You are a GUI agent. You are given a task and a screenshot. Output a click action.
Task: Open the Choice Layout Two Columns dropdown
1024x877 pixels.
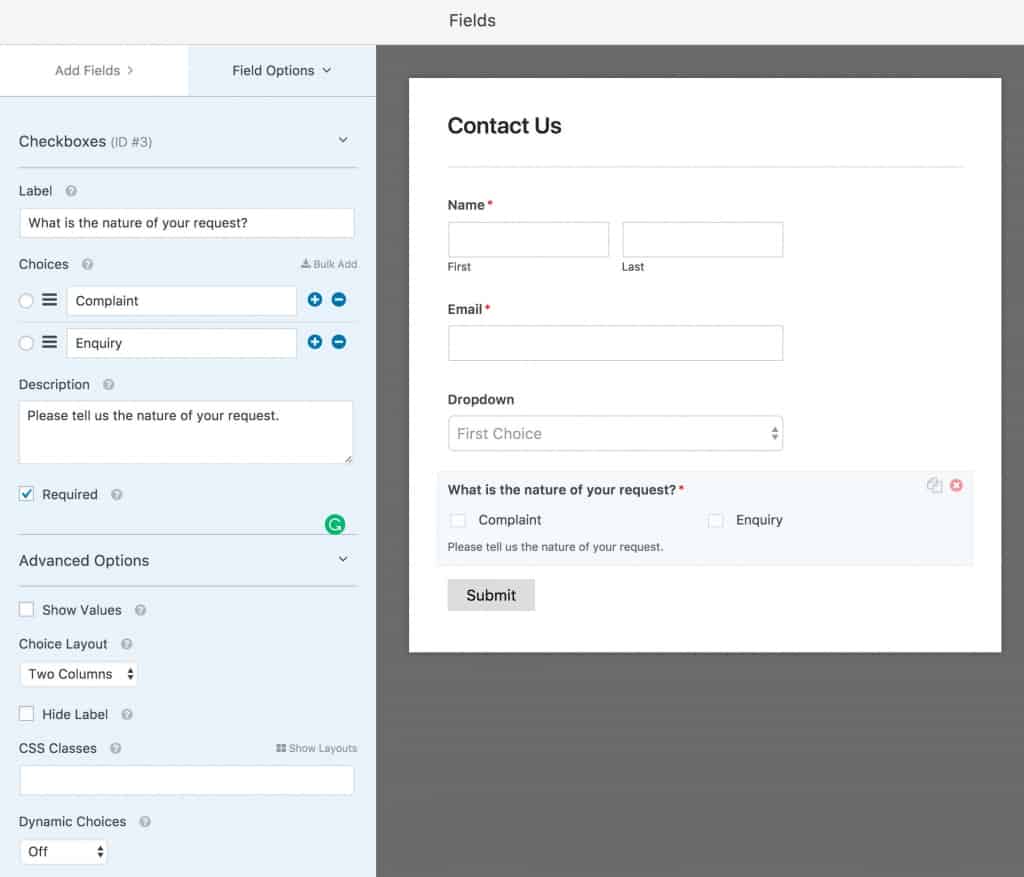coord(78,674)
